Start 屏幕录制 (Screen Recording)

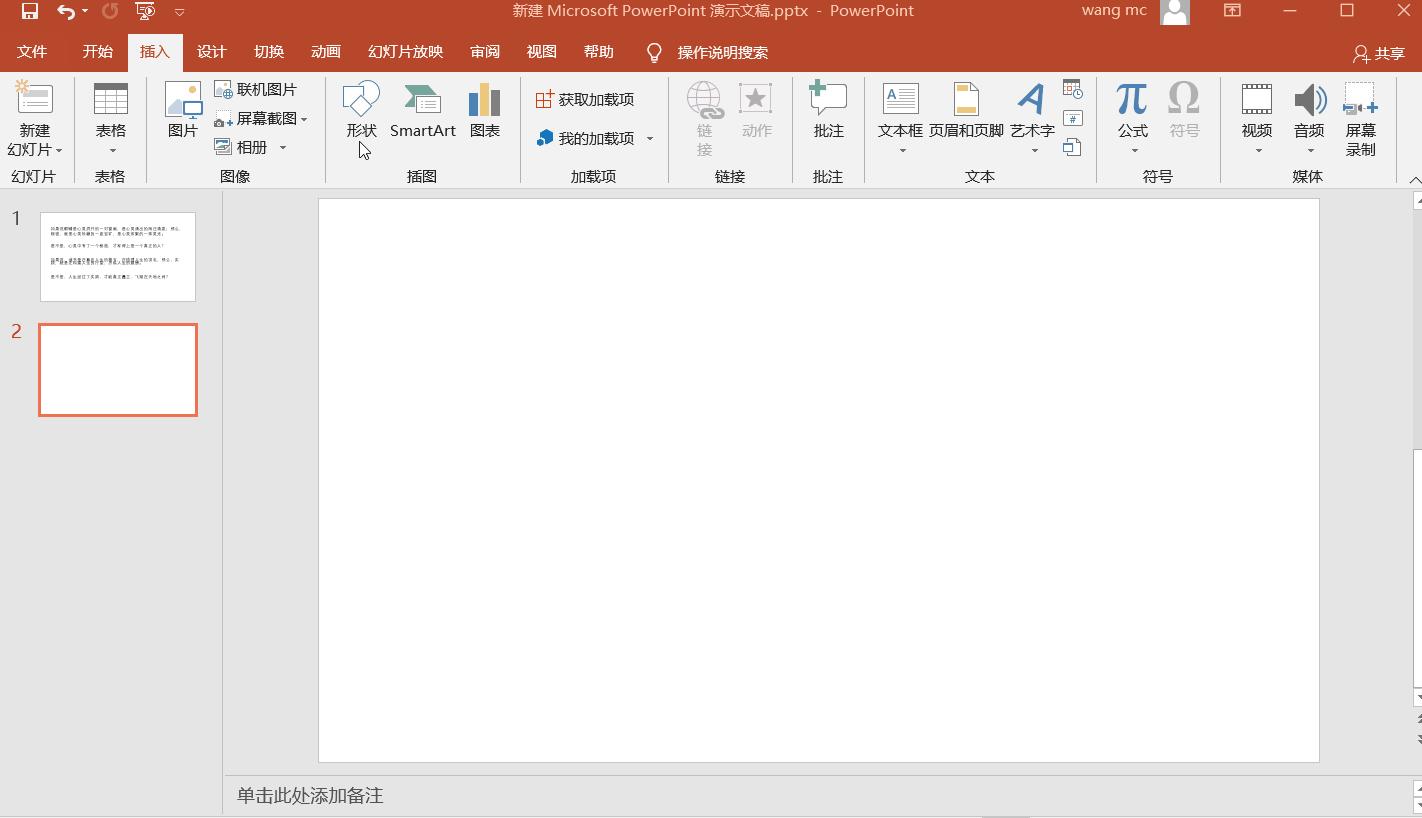coord(1360,119)
